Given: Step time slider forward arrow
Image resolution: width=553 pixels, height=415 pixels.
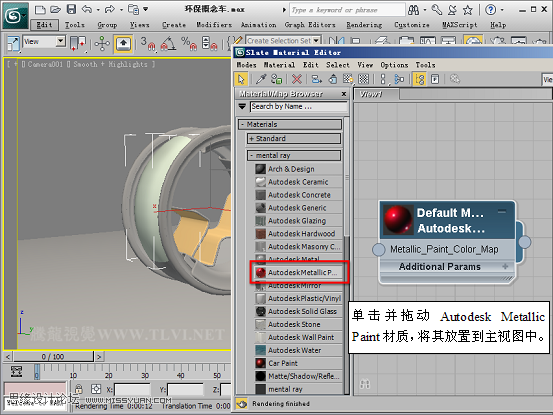Looking at the screenshot, I should [x=99, y=356].
